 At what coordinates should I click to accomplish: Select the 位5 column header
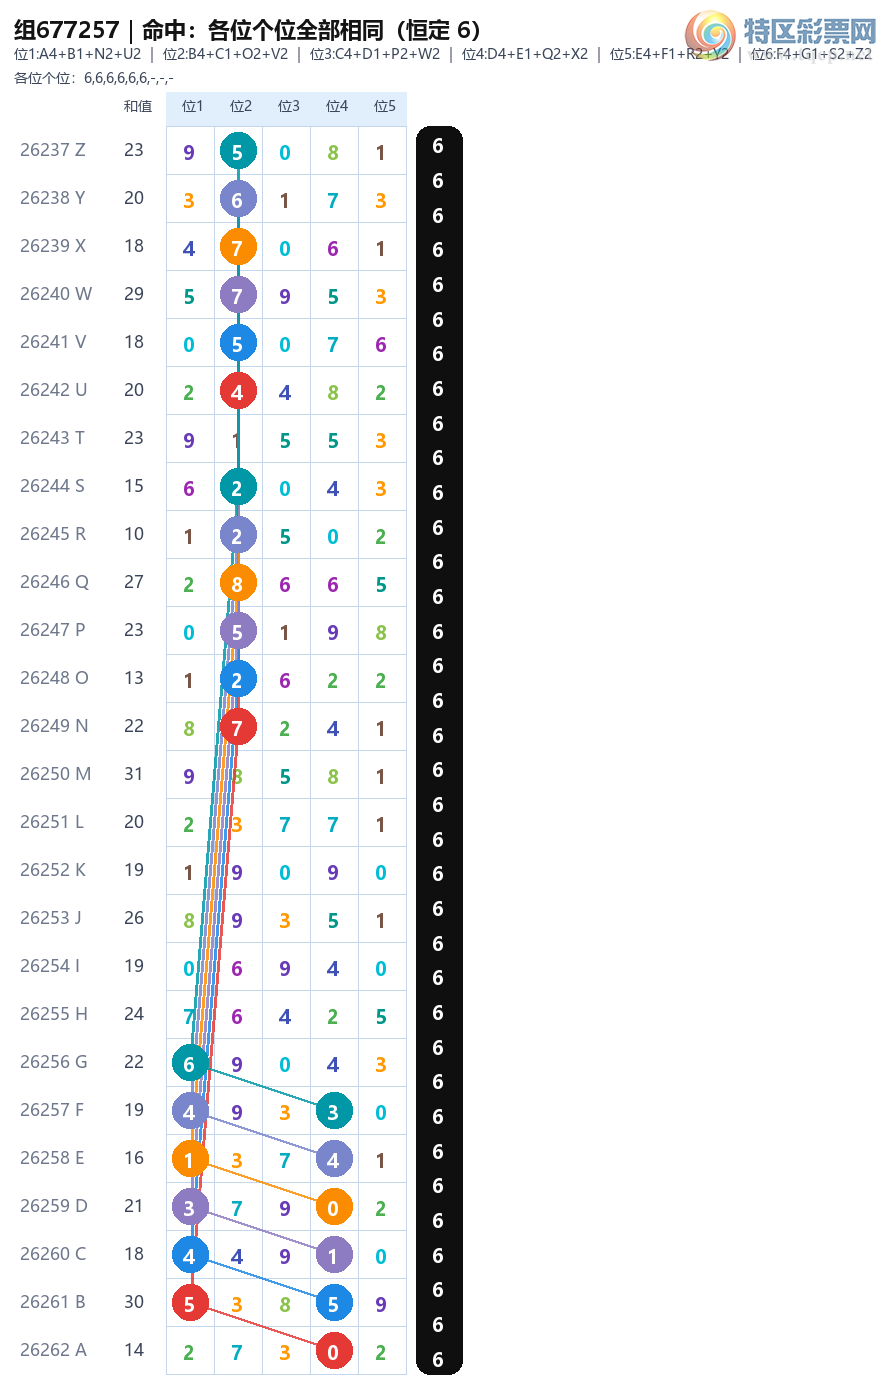384,106
